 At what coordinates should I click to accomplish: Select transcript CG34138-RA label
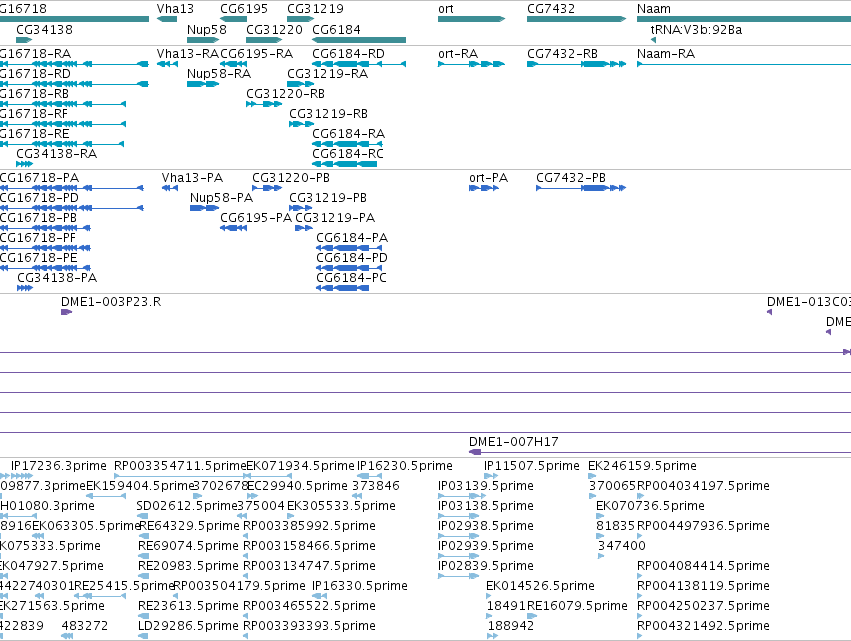[x=56, y=154]
